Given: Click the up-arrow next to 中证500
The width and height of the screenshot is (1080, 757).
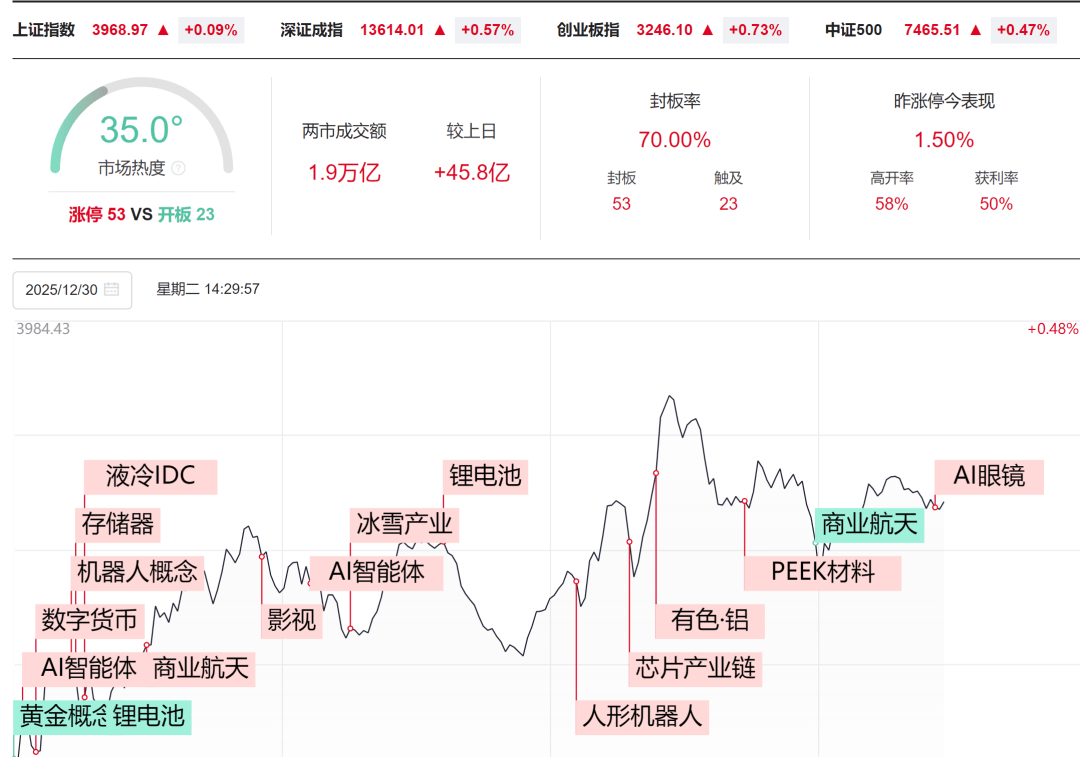Looking at the screenshot, I should point(977,30).
